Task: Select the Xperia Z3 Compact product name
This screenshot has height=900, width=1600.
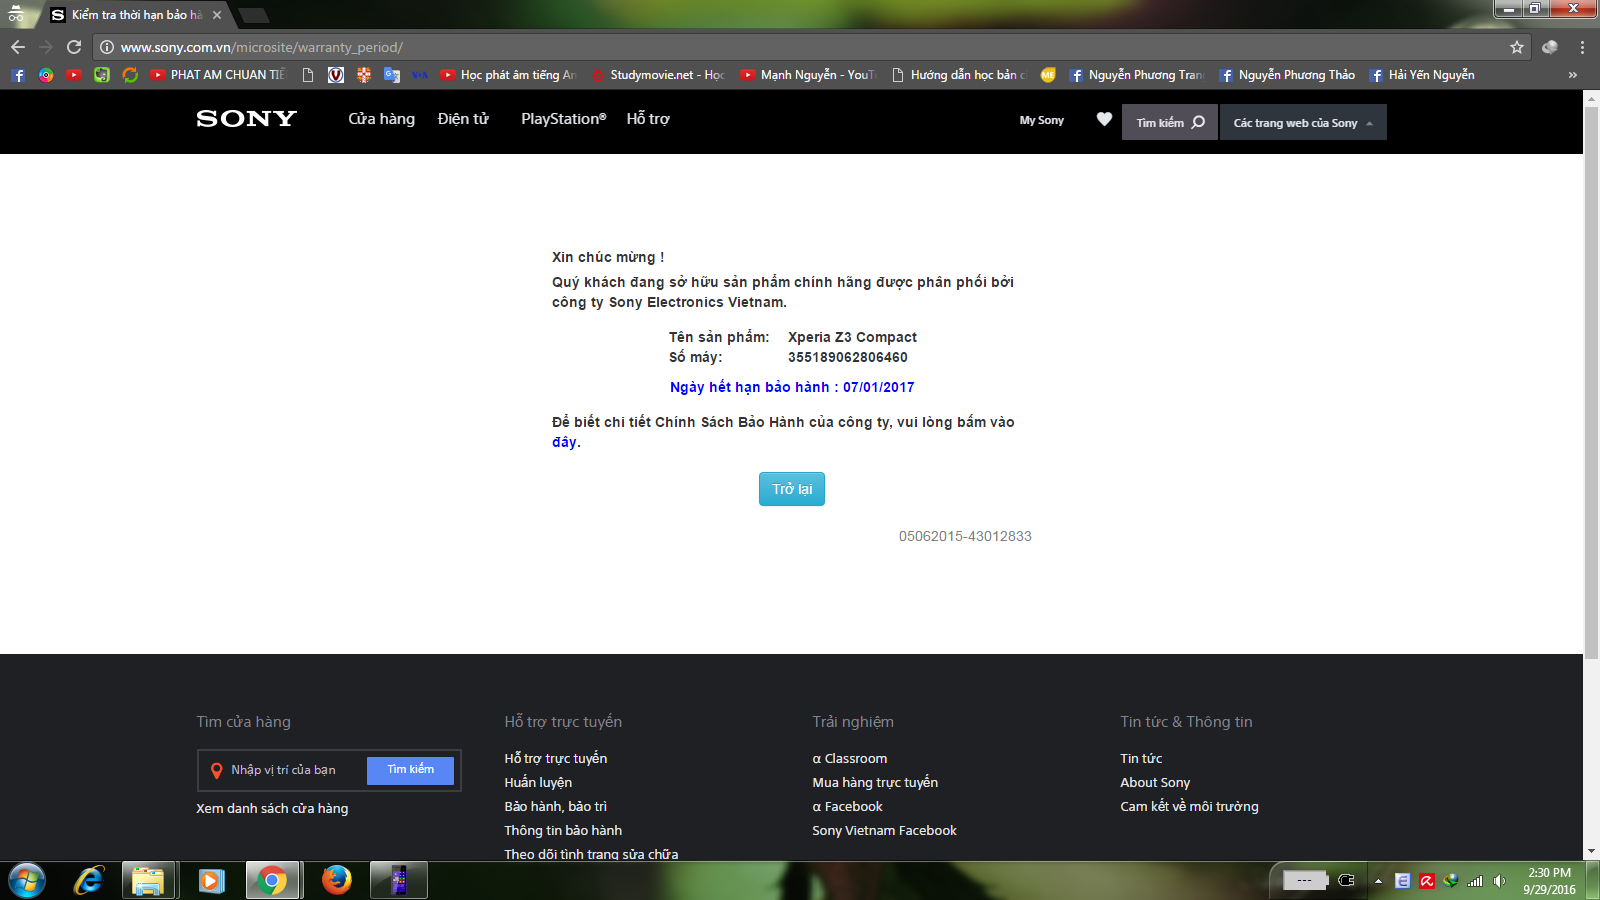Action: point(852,337)
